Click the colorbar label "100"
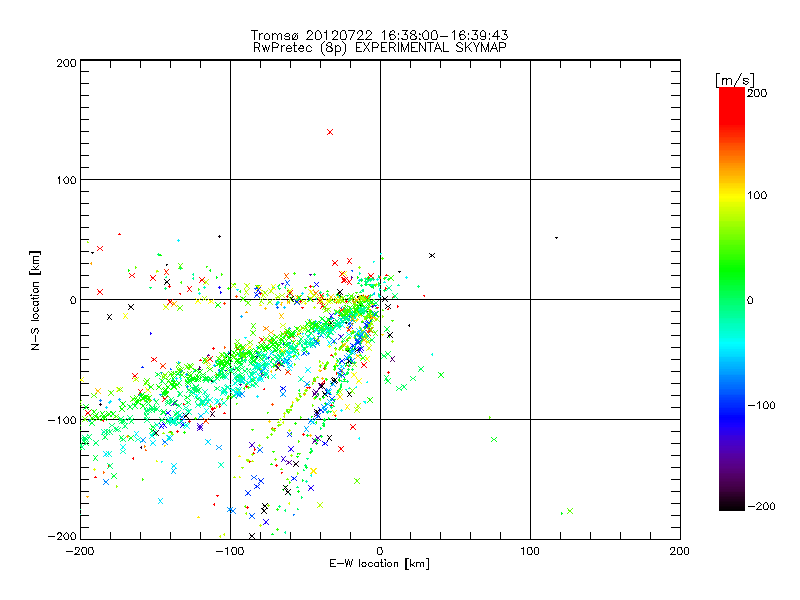 point(757,195)
